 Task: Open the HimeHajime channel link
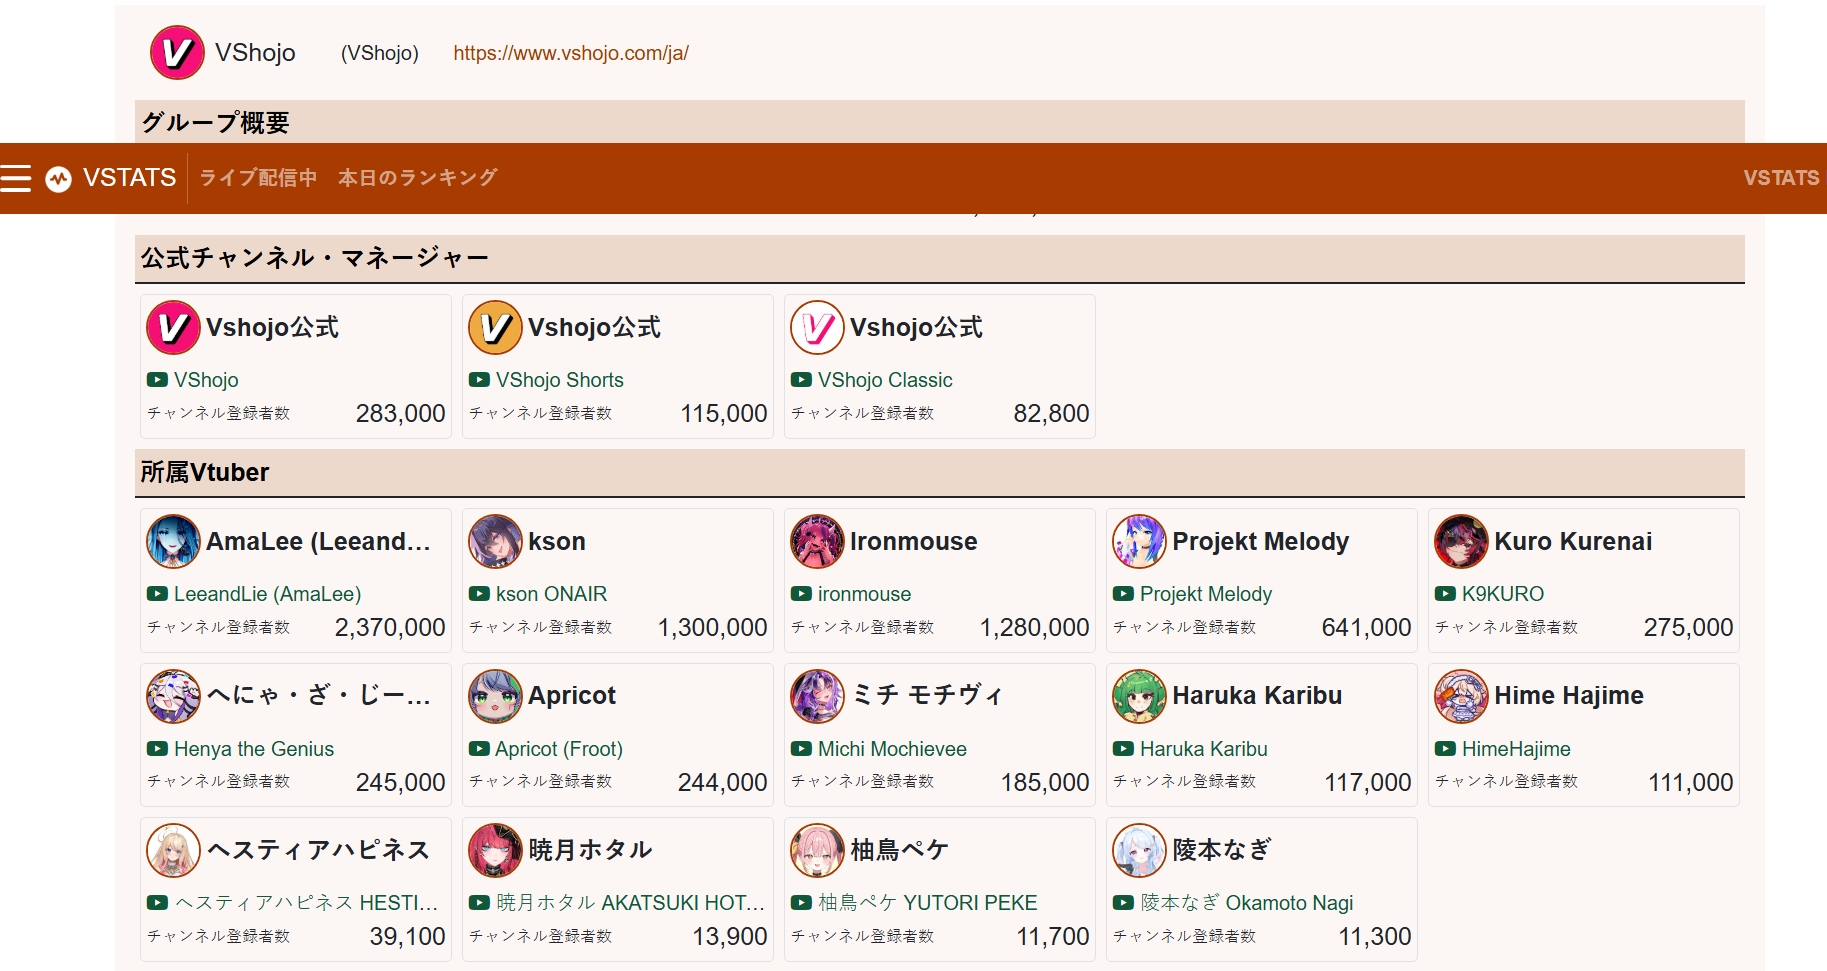pos(1516,749)
